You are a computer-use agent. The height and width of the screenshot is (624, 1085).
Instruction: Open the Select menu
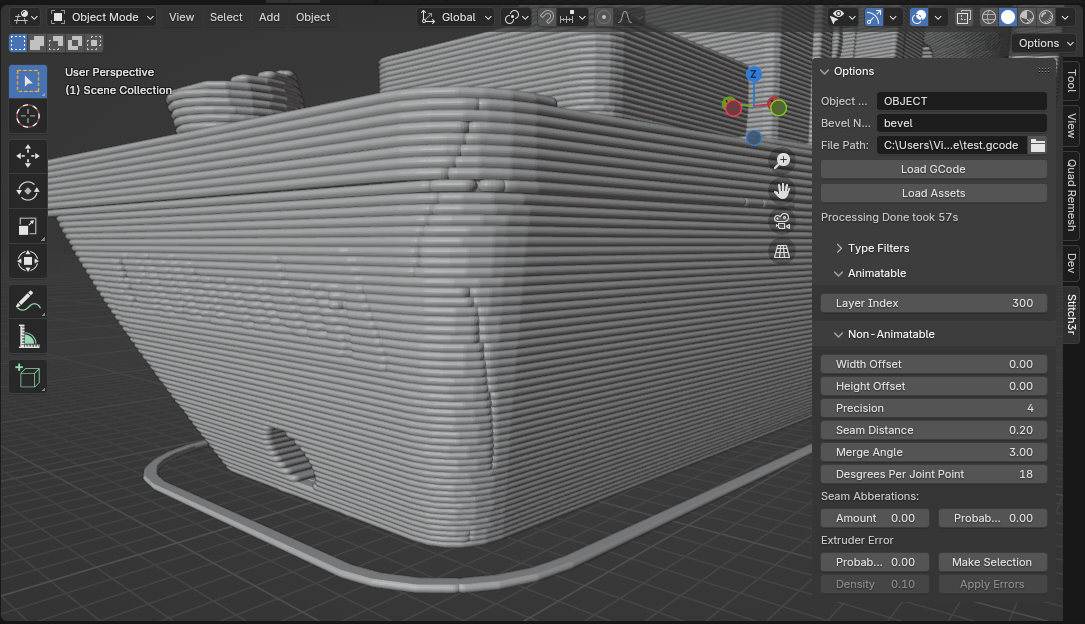click(226, 17)
